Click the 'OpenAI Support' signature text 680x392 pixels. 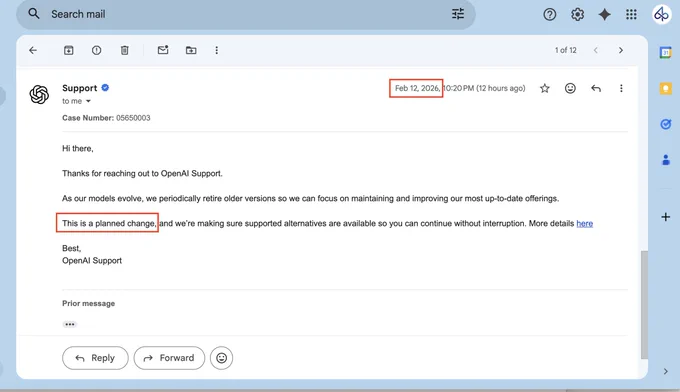[x=92, y=261]
